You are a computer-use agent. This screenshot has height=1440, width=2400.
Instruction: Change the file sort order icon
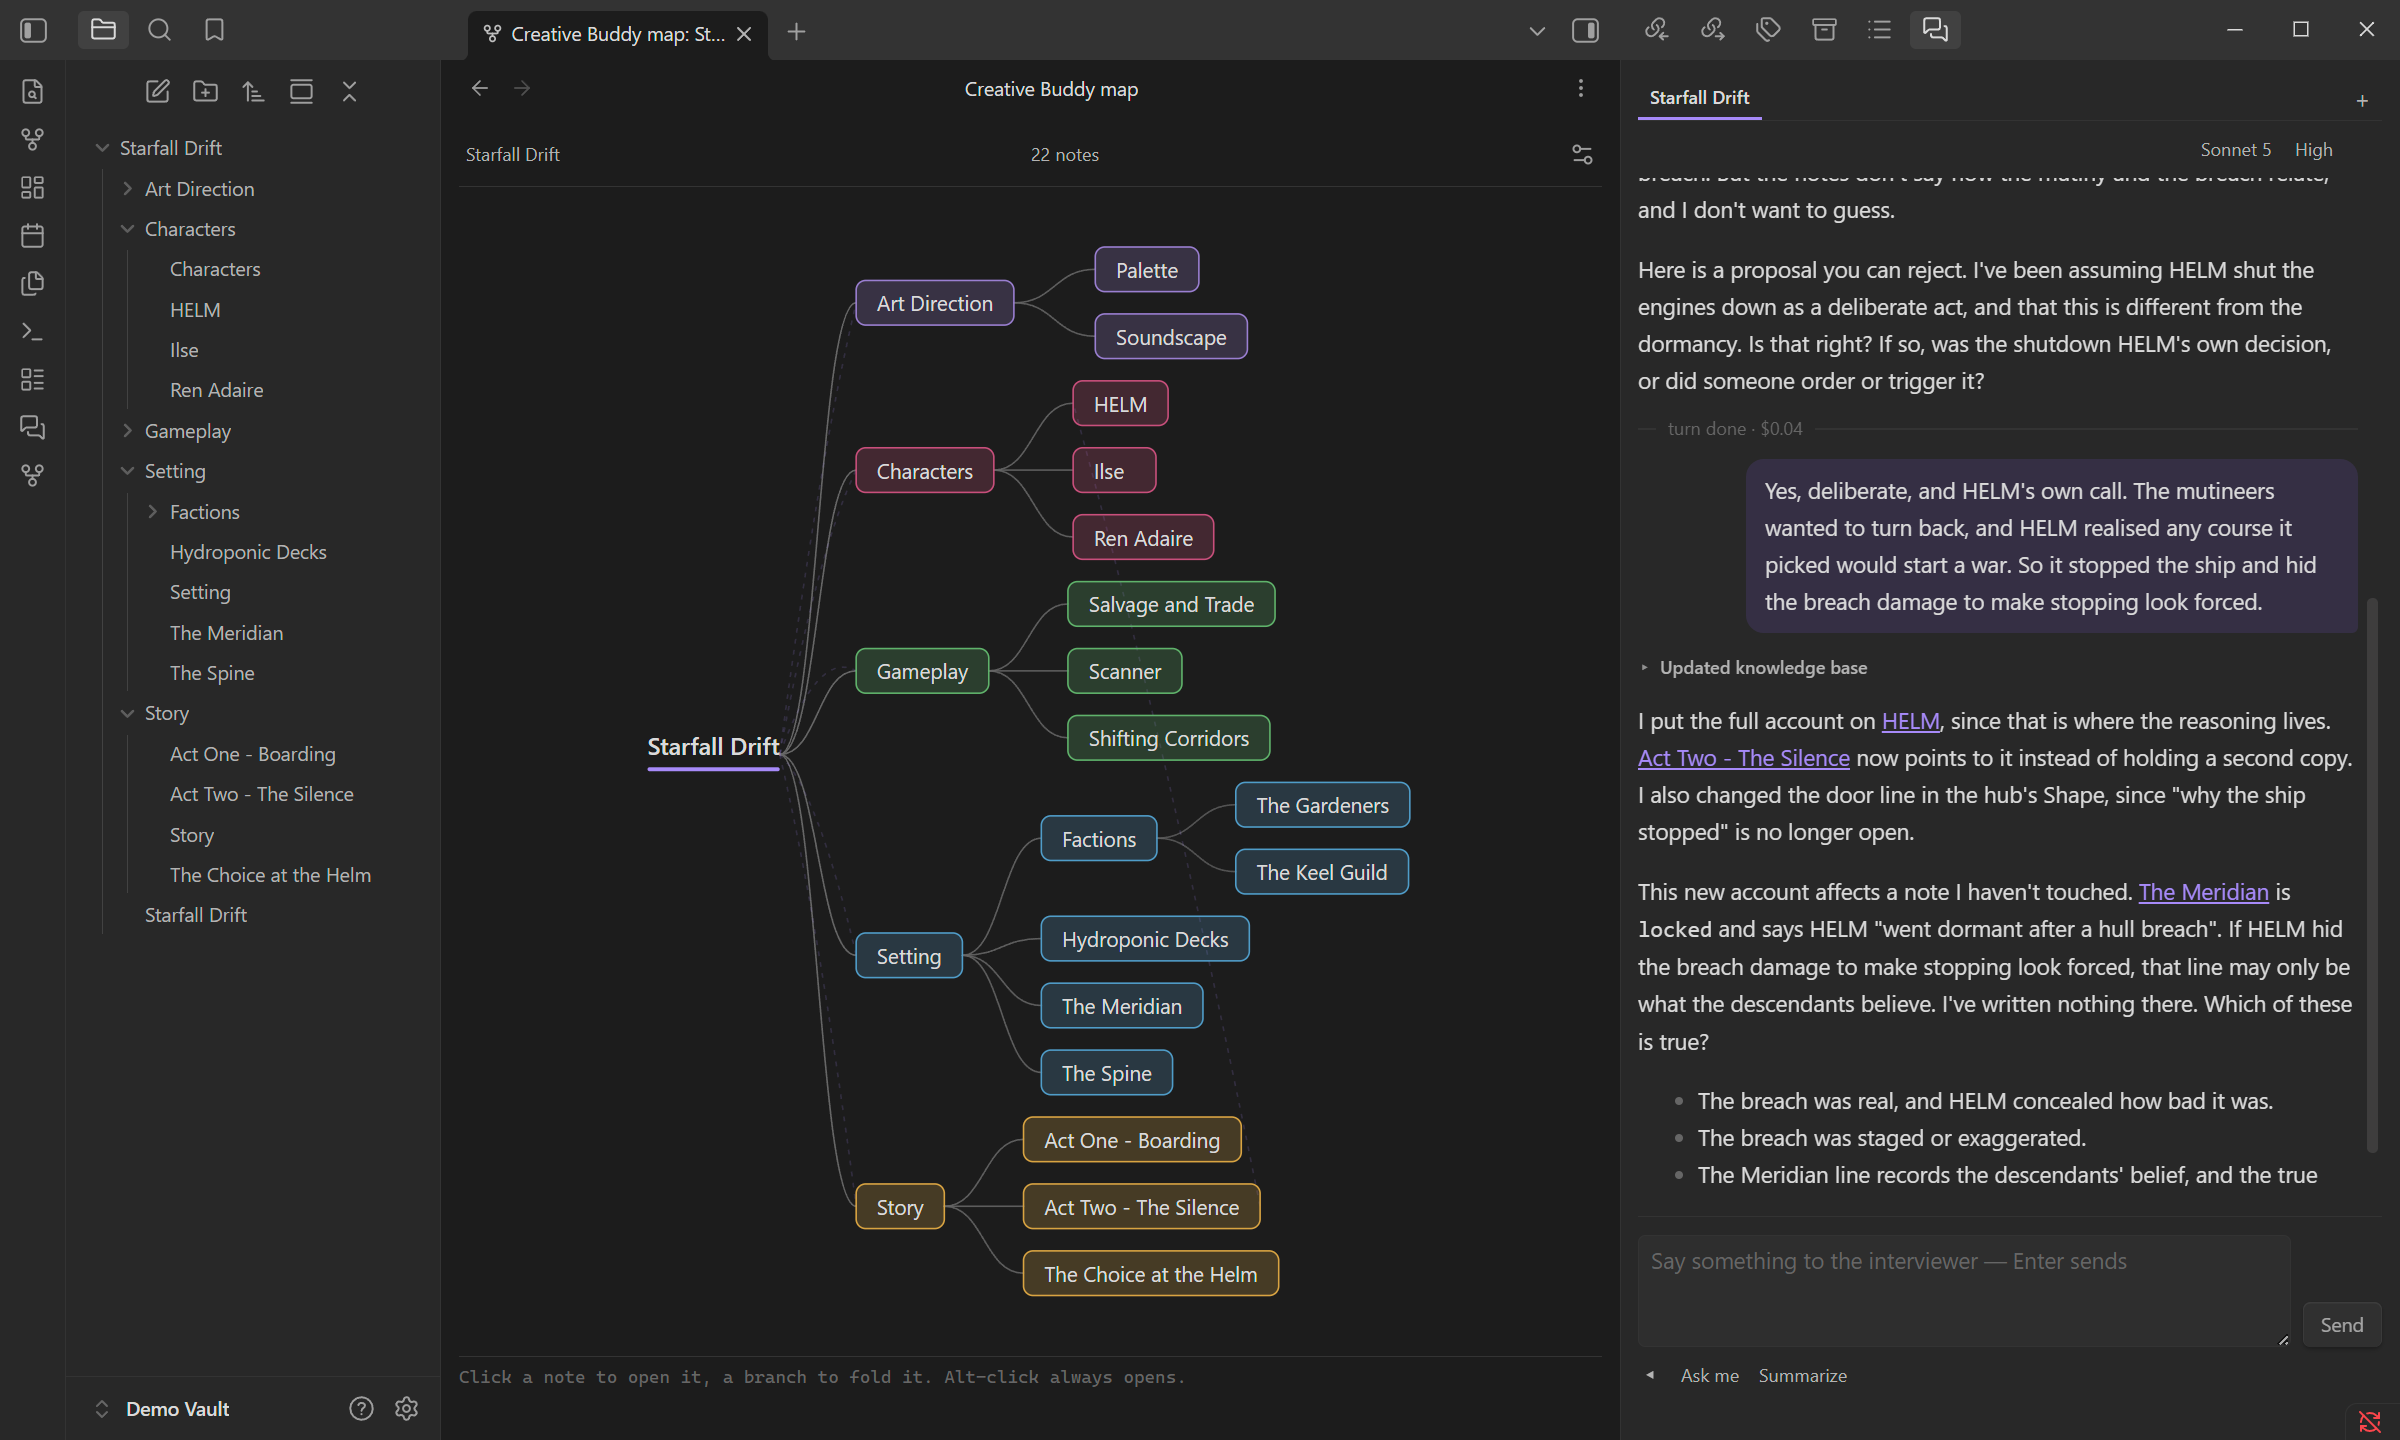253,91
